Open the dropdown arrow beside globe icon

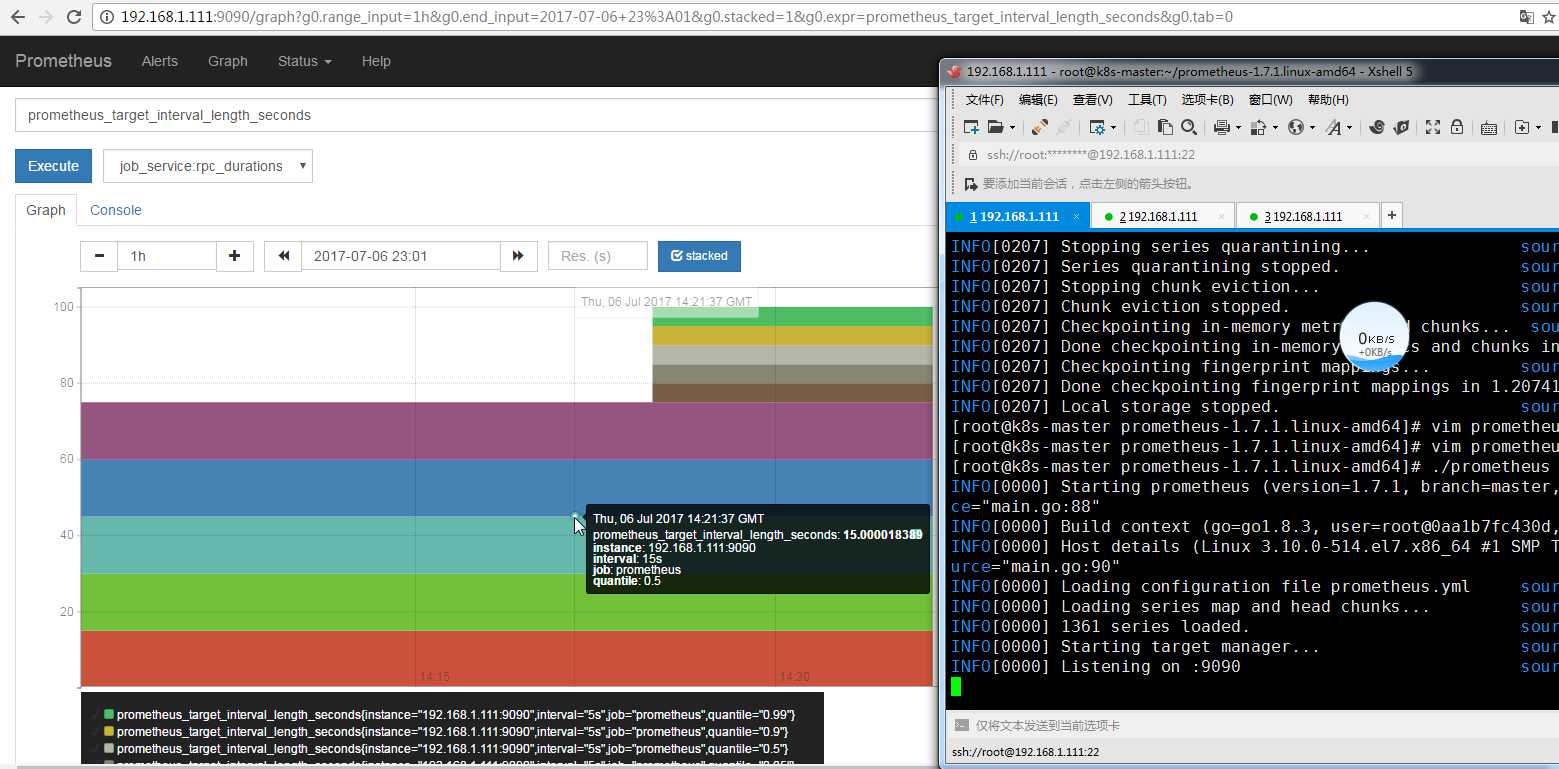tap(1312, 127)
